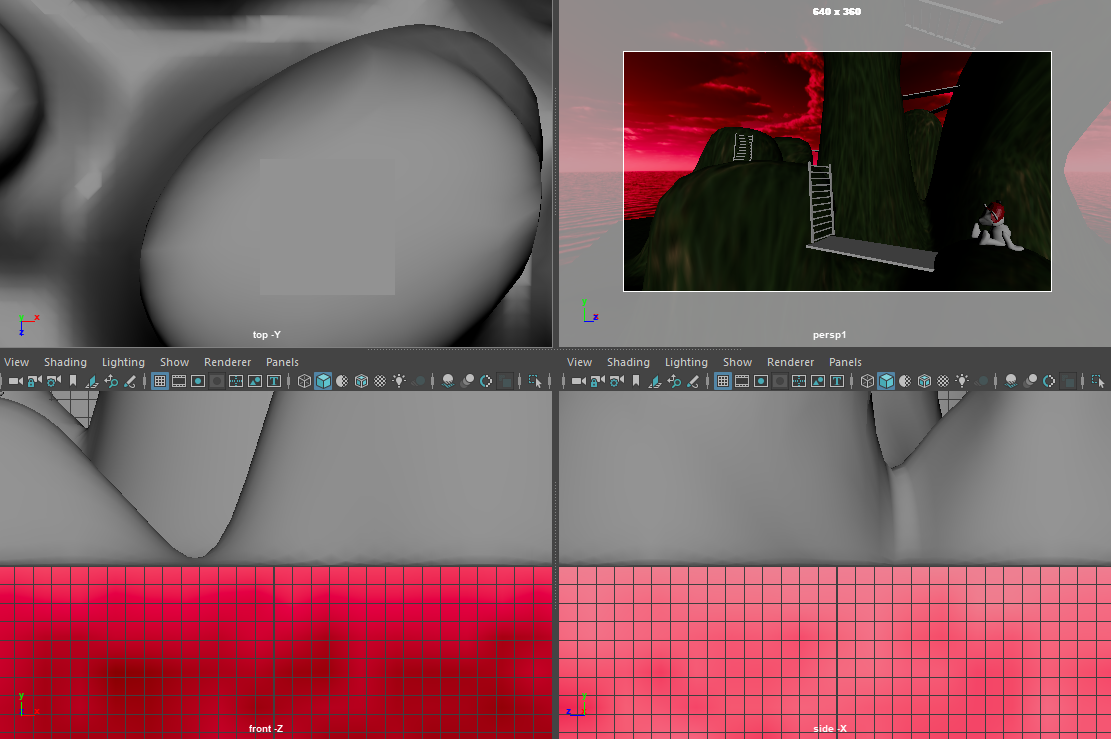Toggle Grid display in side panel toolbar
The width and height of the screenshot is (1111, 739).
(723, 381)
